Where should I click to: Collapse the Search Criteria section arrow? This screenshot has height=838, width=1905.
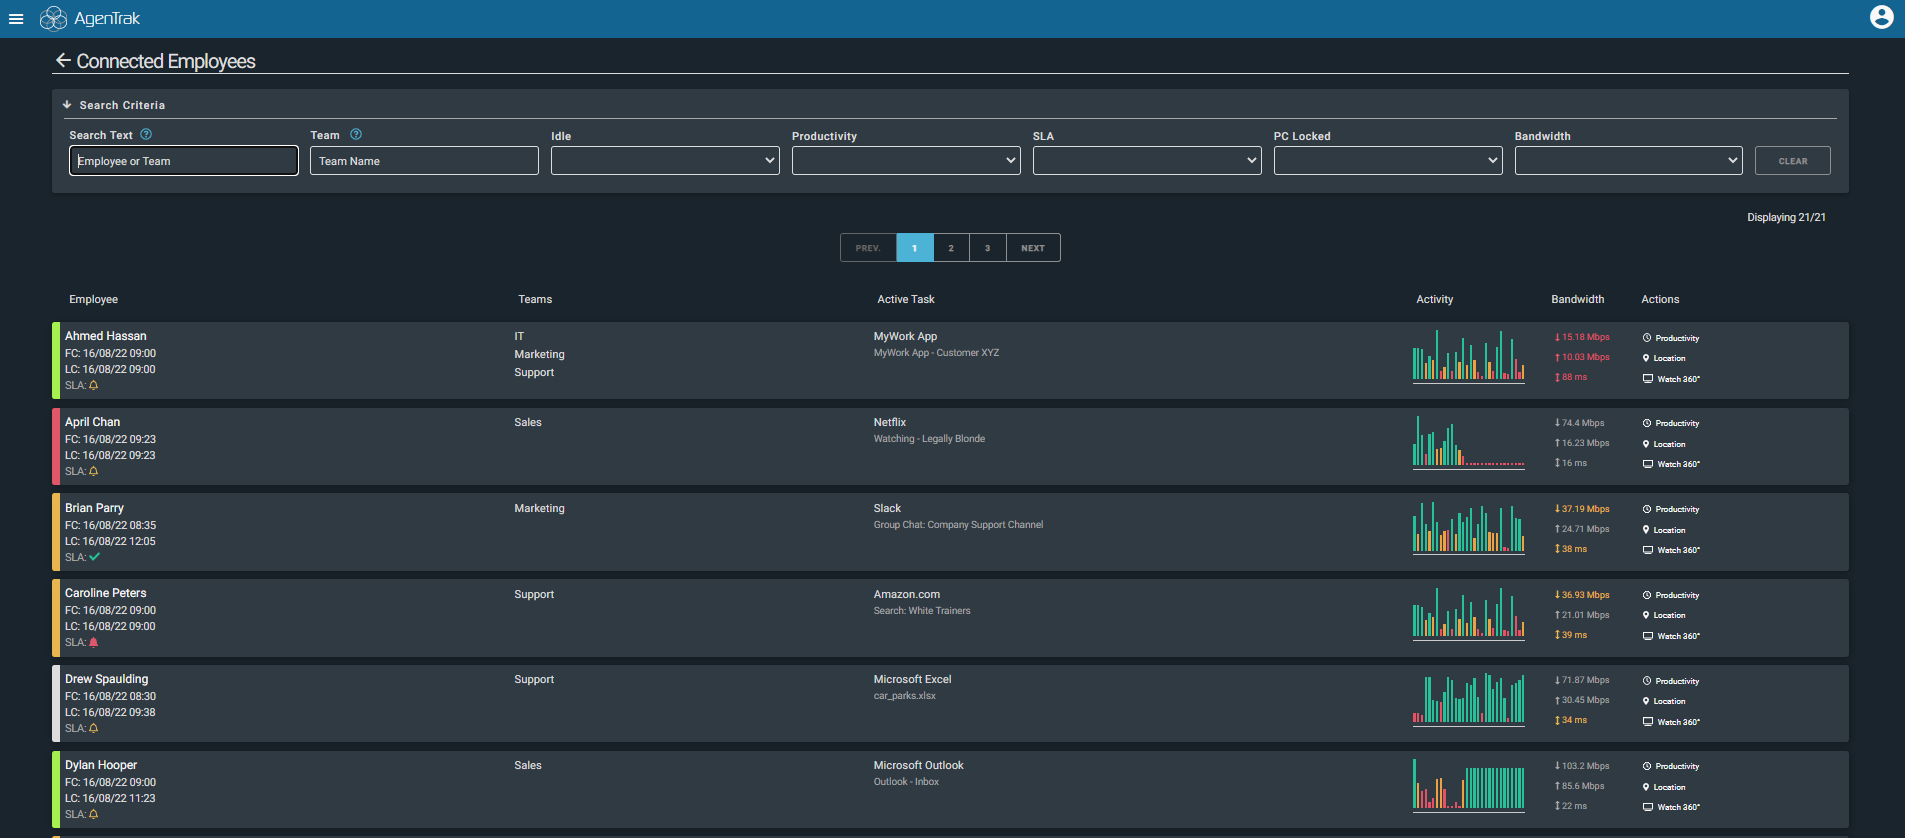tap(67, 105)
